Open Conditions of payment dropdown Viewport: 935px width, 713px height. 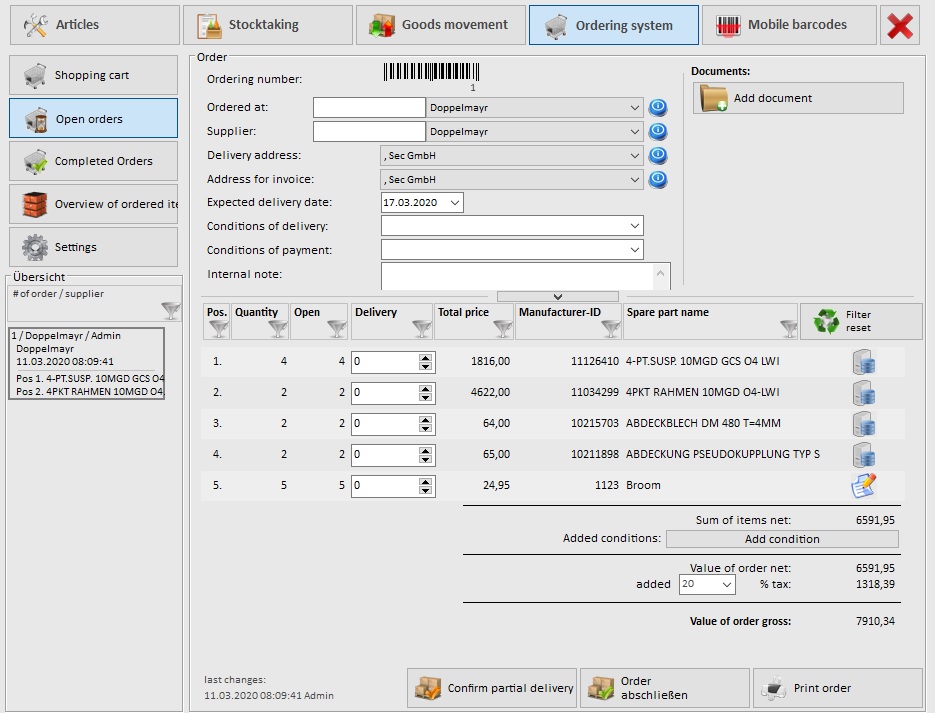click(635, 250)
